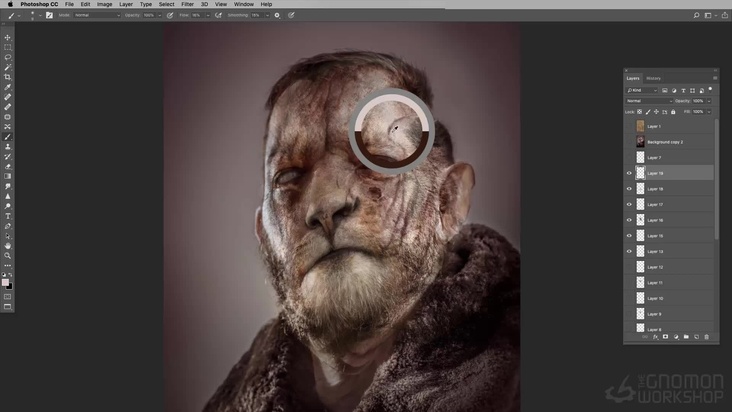Hide Layer 16 with eye icon
This screenshot has width=732, height=412.
point(629,220)
